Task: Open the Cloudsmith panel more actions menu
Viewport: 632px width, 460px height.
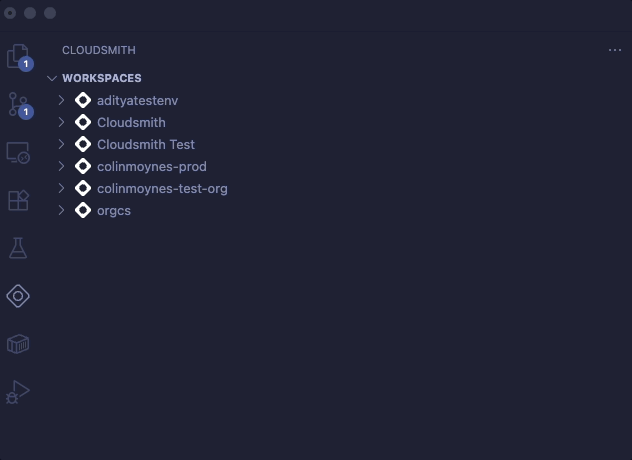Action: 614,50
